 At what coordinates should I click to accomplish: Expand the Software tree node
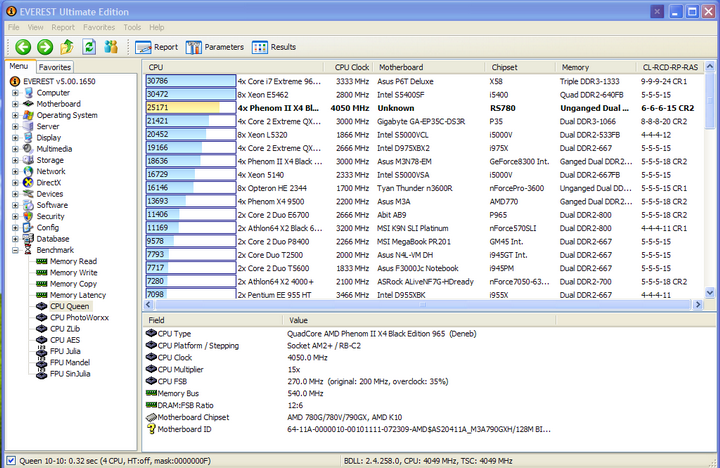pyautogui.click(x=15, y=205)
